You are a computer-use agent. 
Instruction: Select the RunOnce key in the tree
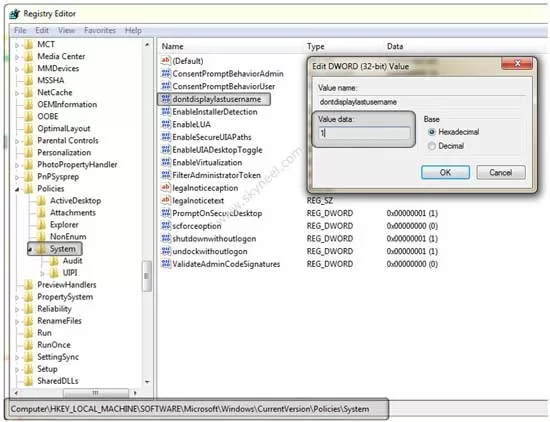54,345
